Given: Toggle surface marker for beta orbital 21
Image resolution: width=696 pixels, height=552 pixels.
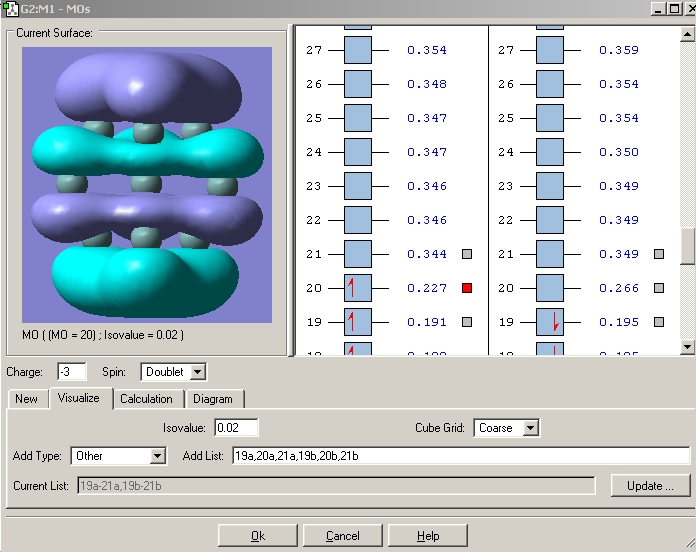Looking at the screenshot, I should click(659, 254).
